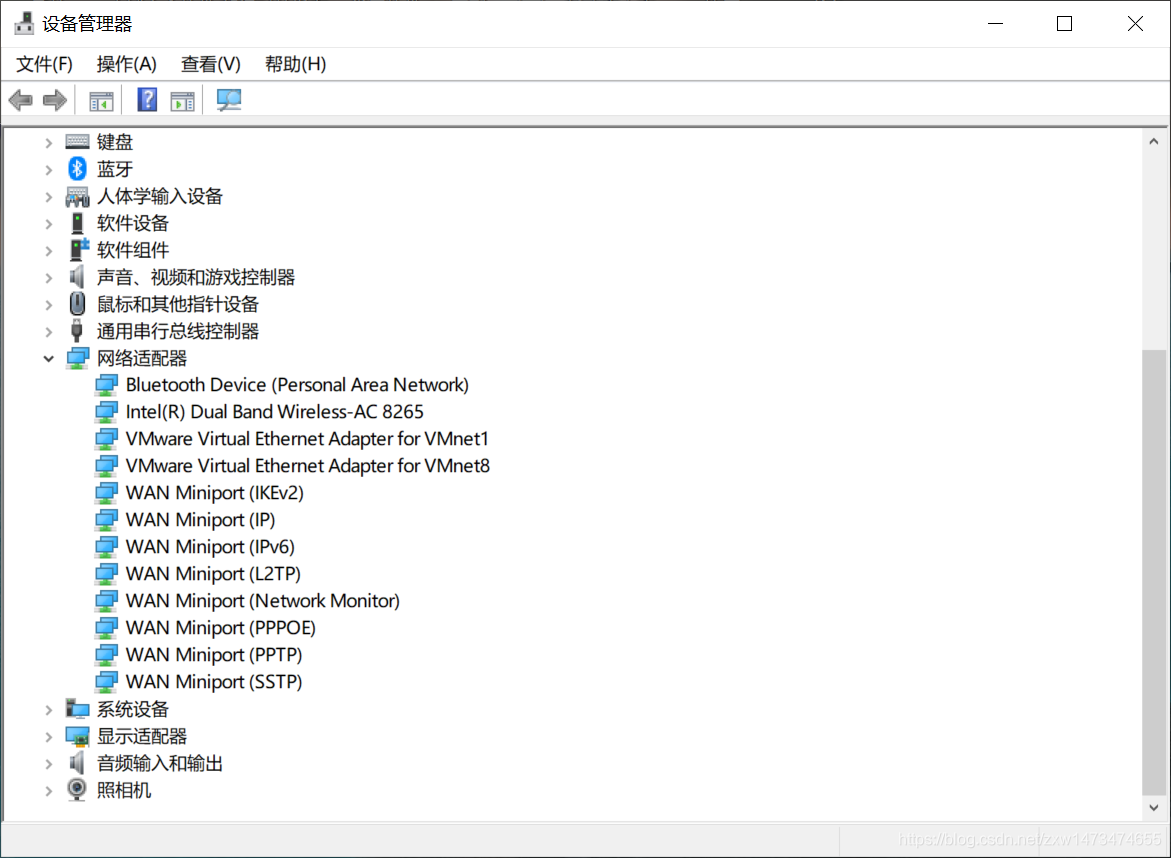
Task: Click the 蓝牙 Bluetooth category icon
Action: tap(77, 169)
